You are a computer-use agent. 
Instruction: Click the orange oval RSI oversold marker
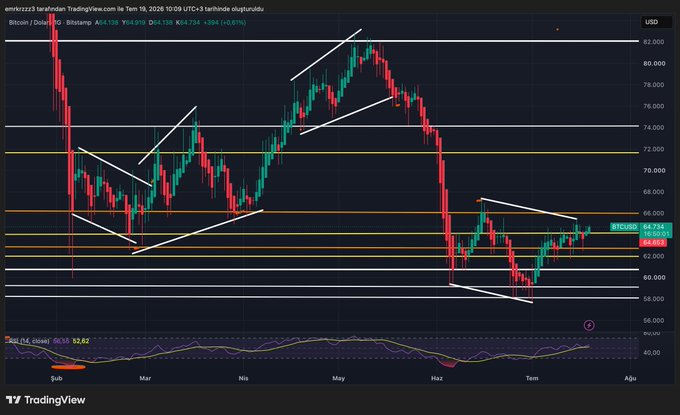pyautogui.click(x=69, y=367)
